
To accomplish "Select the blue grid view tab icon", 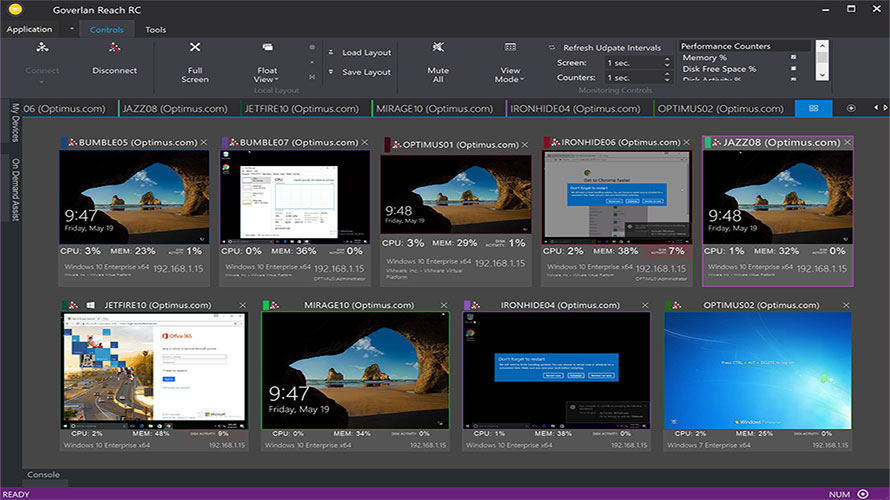I will point(813,108).
